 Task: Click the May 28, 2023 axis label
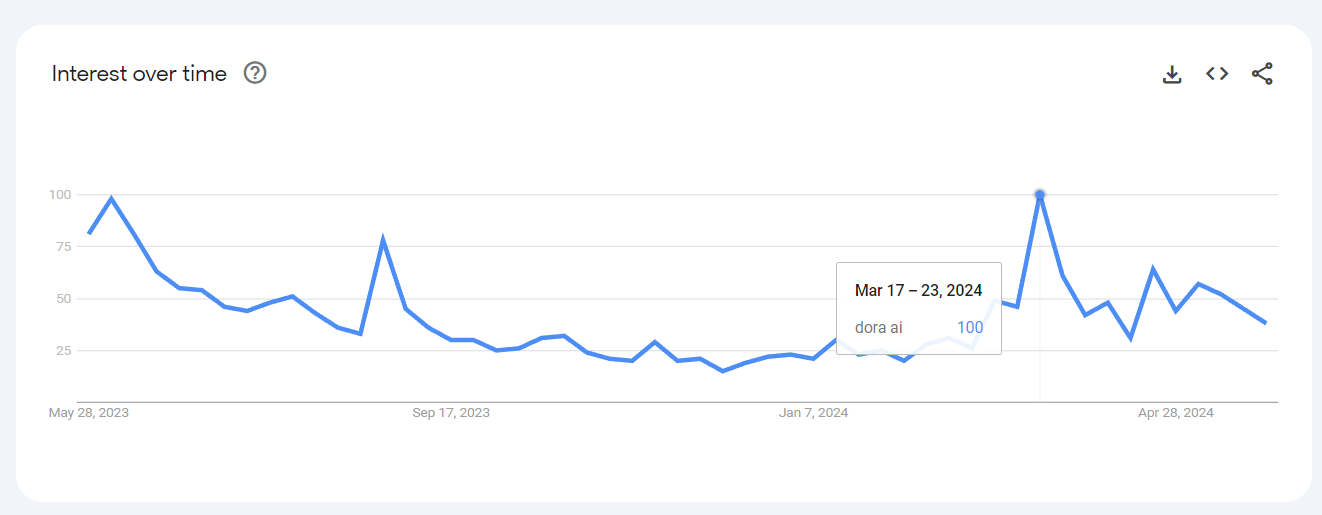[89, 413]
